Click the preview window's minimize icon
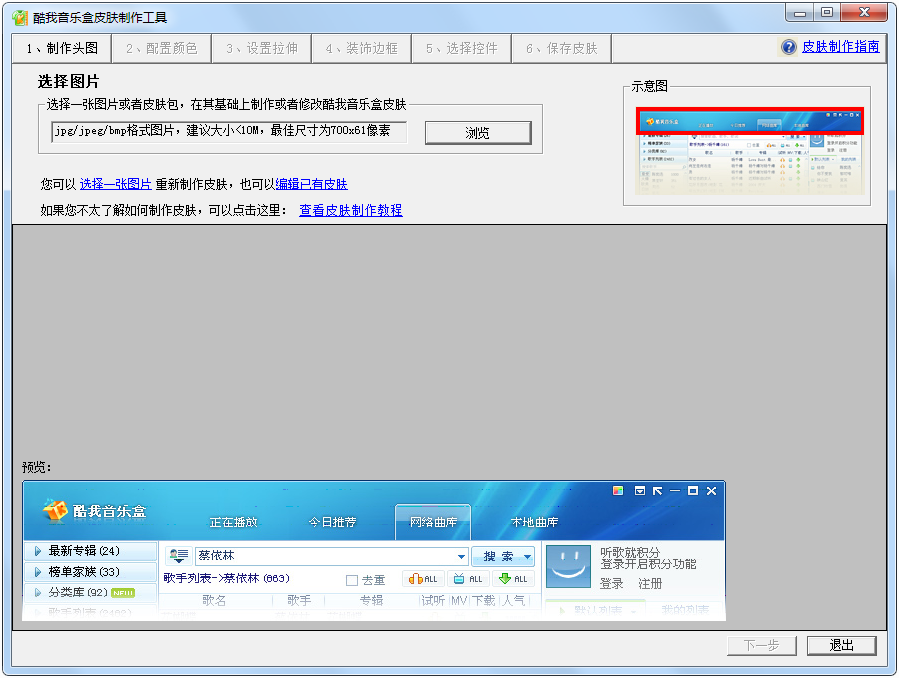Screen dimensions: 899x678 (675, 491)
